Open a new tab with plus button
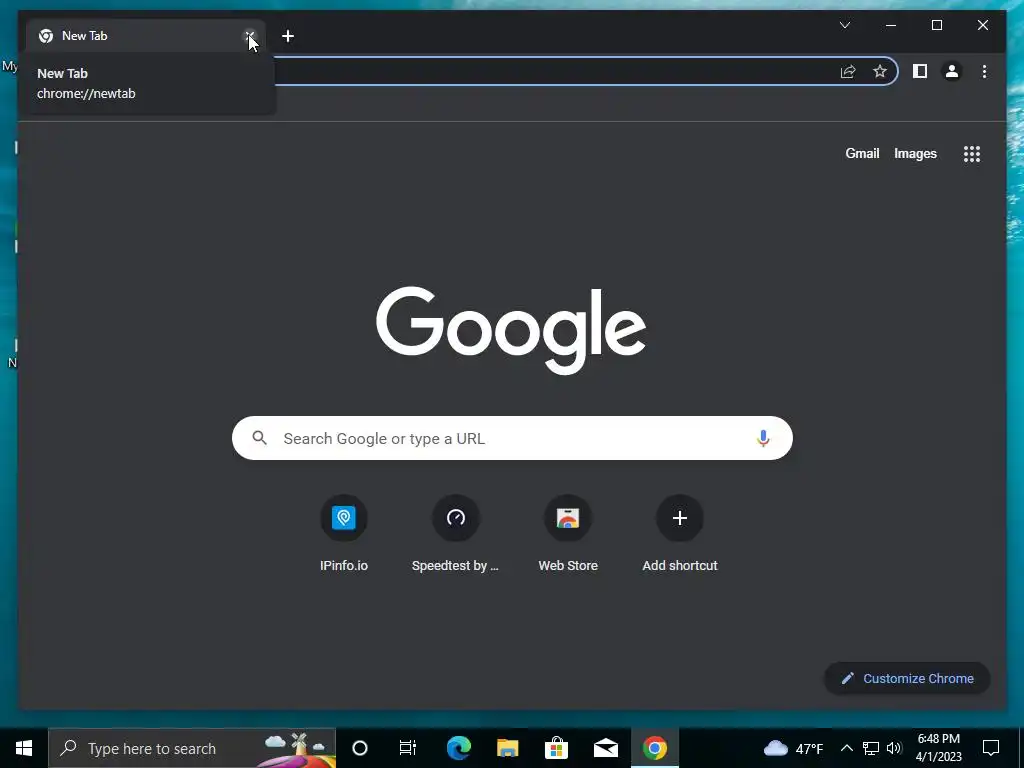 tap(288, 36)
